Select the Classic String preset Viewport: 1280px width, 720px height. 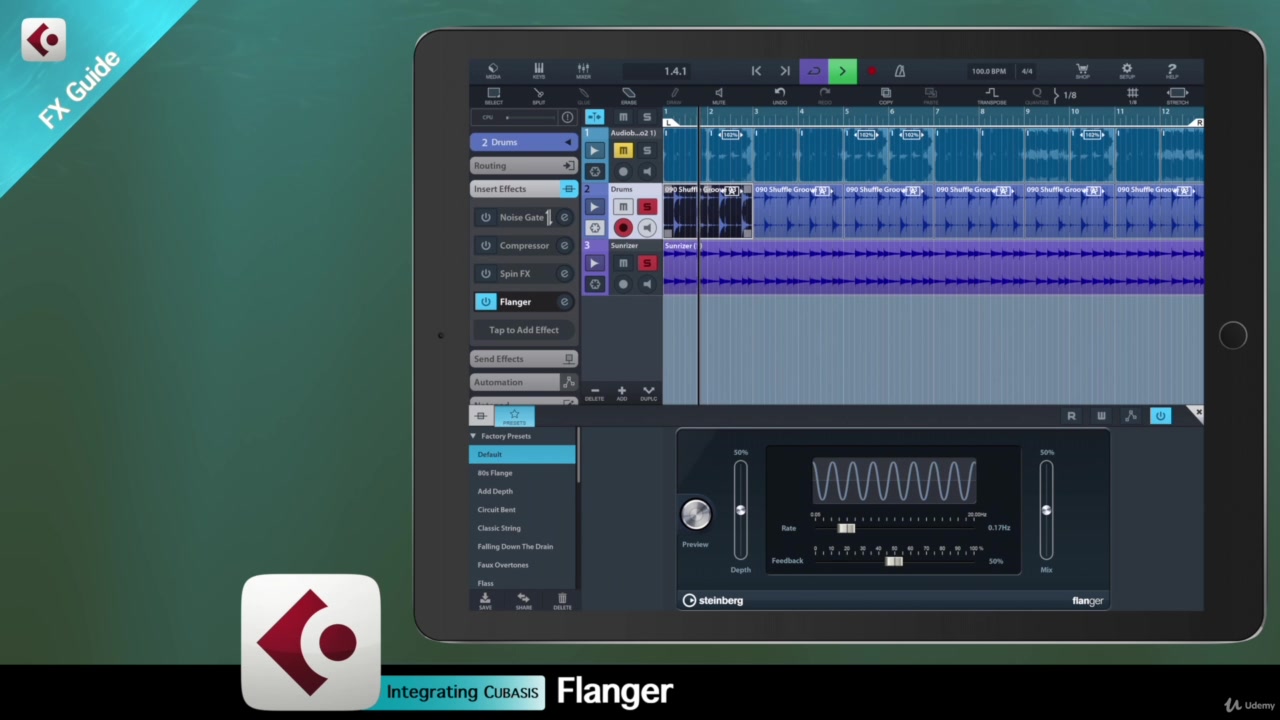click(x=522, y=528)
